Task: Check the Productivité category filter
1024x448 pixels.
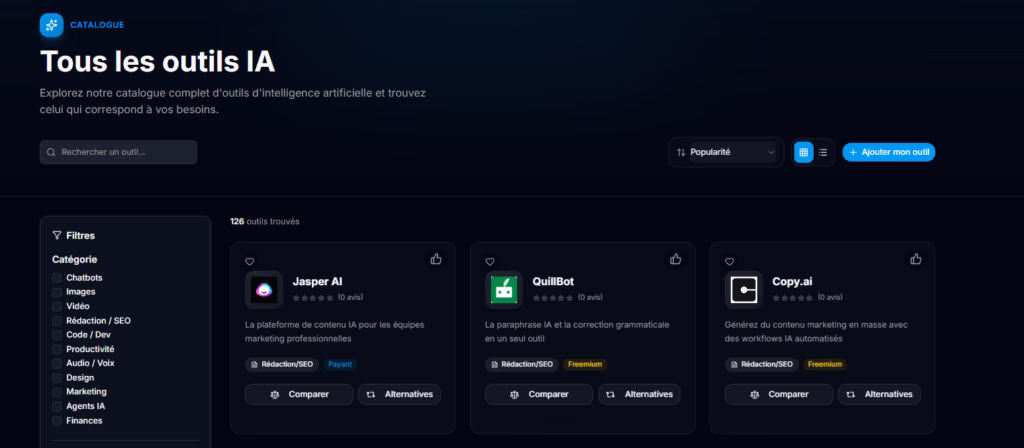Action: click(57, 349)
